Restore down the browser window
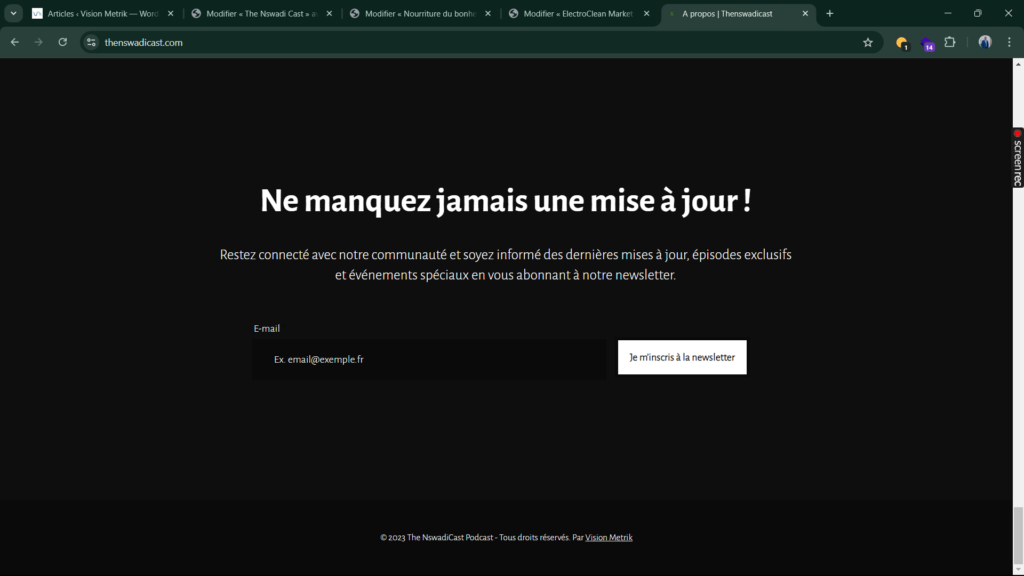 pos(978,13)
